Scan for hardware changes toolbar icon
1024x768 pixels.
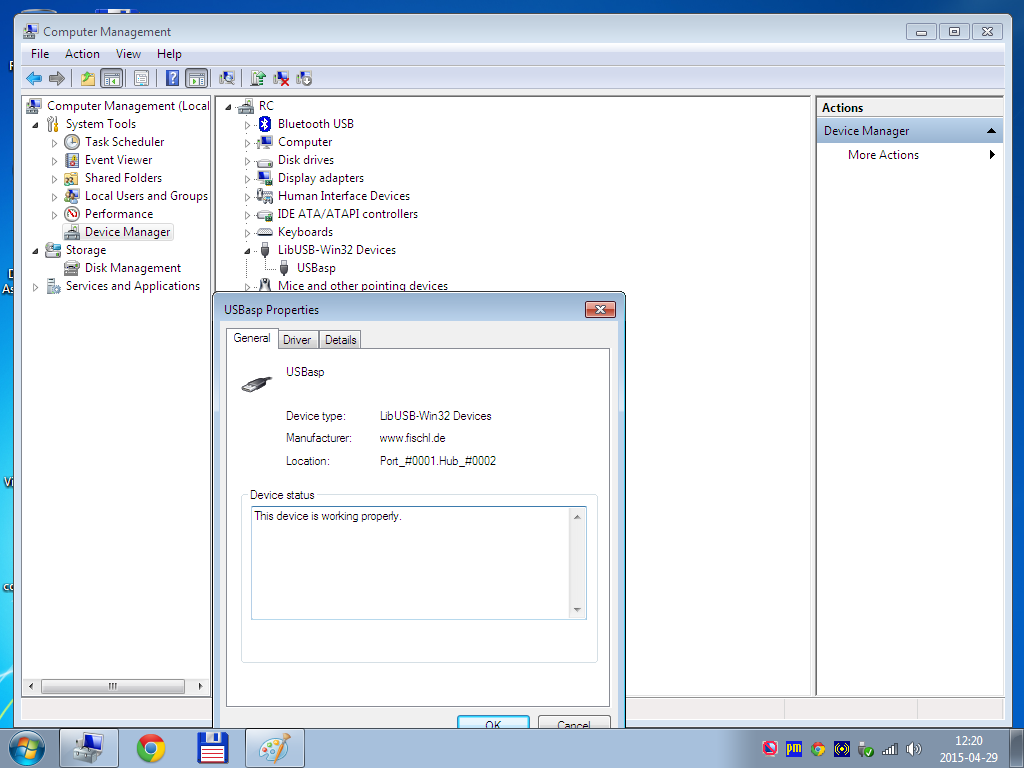pyautogui.click(x=228, y=78)
